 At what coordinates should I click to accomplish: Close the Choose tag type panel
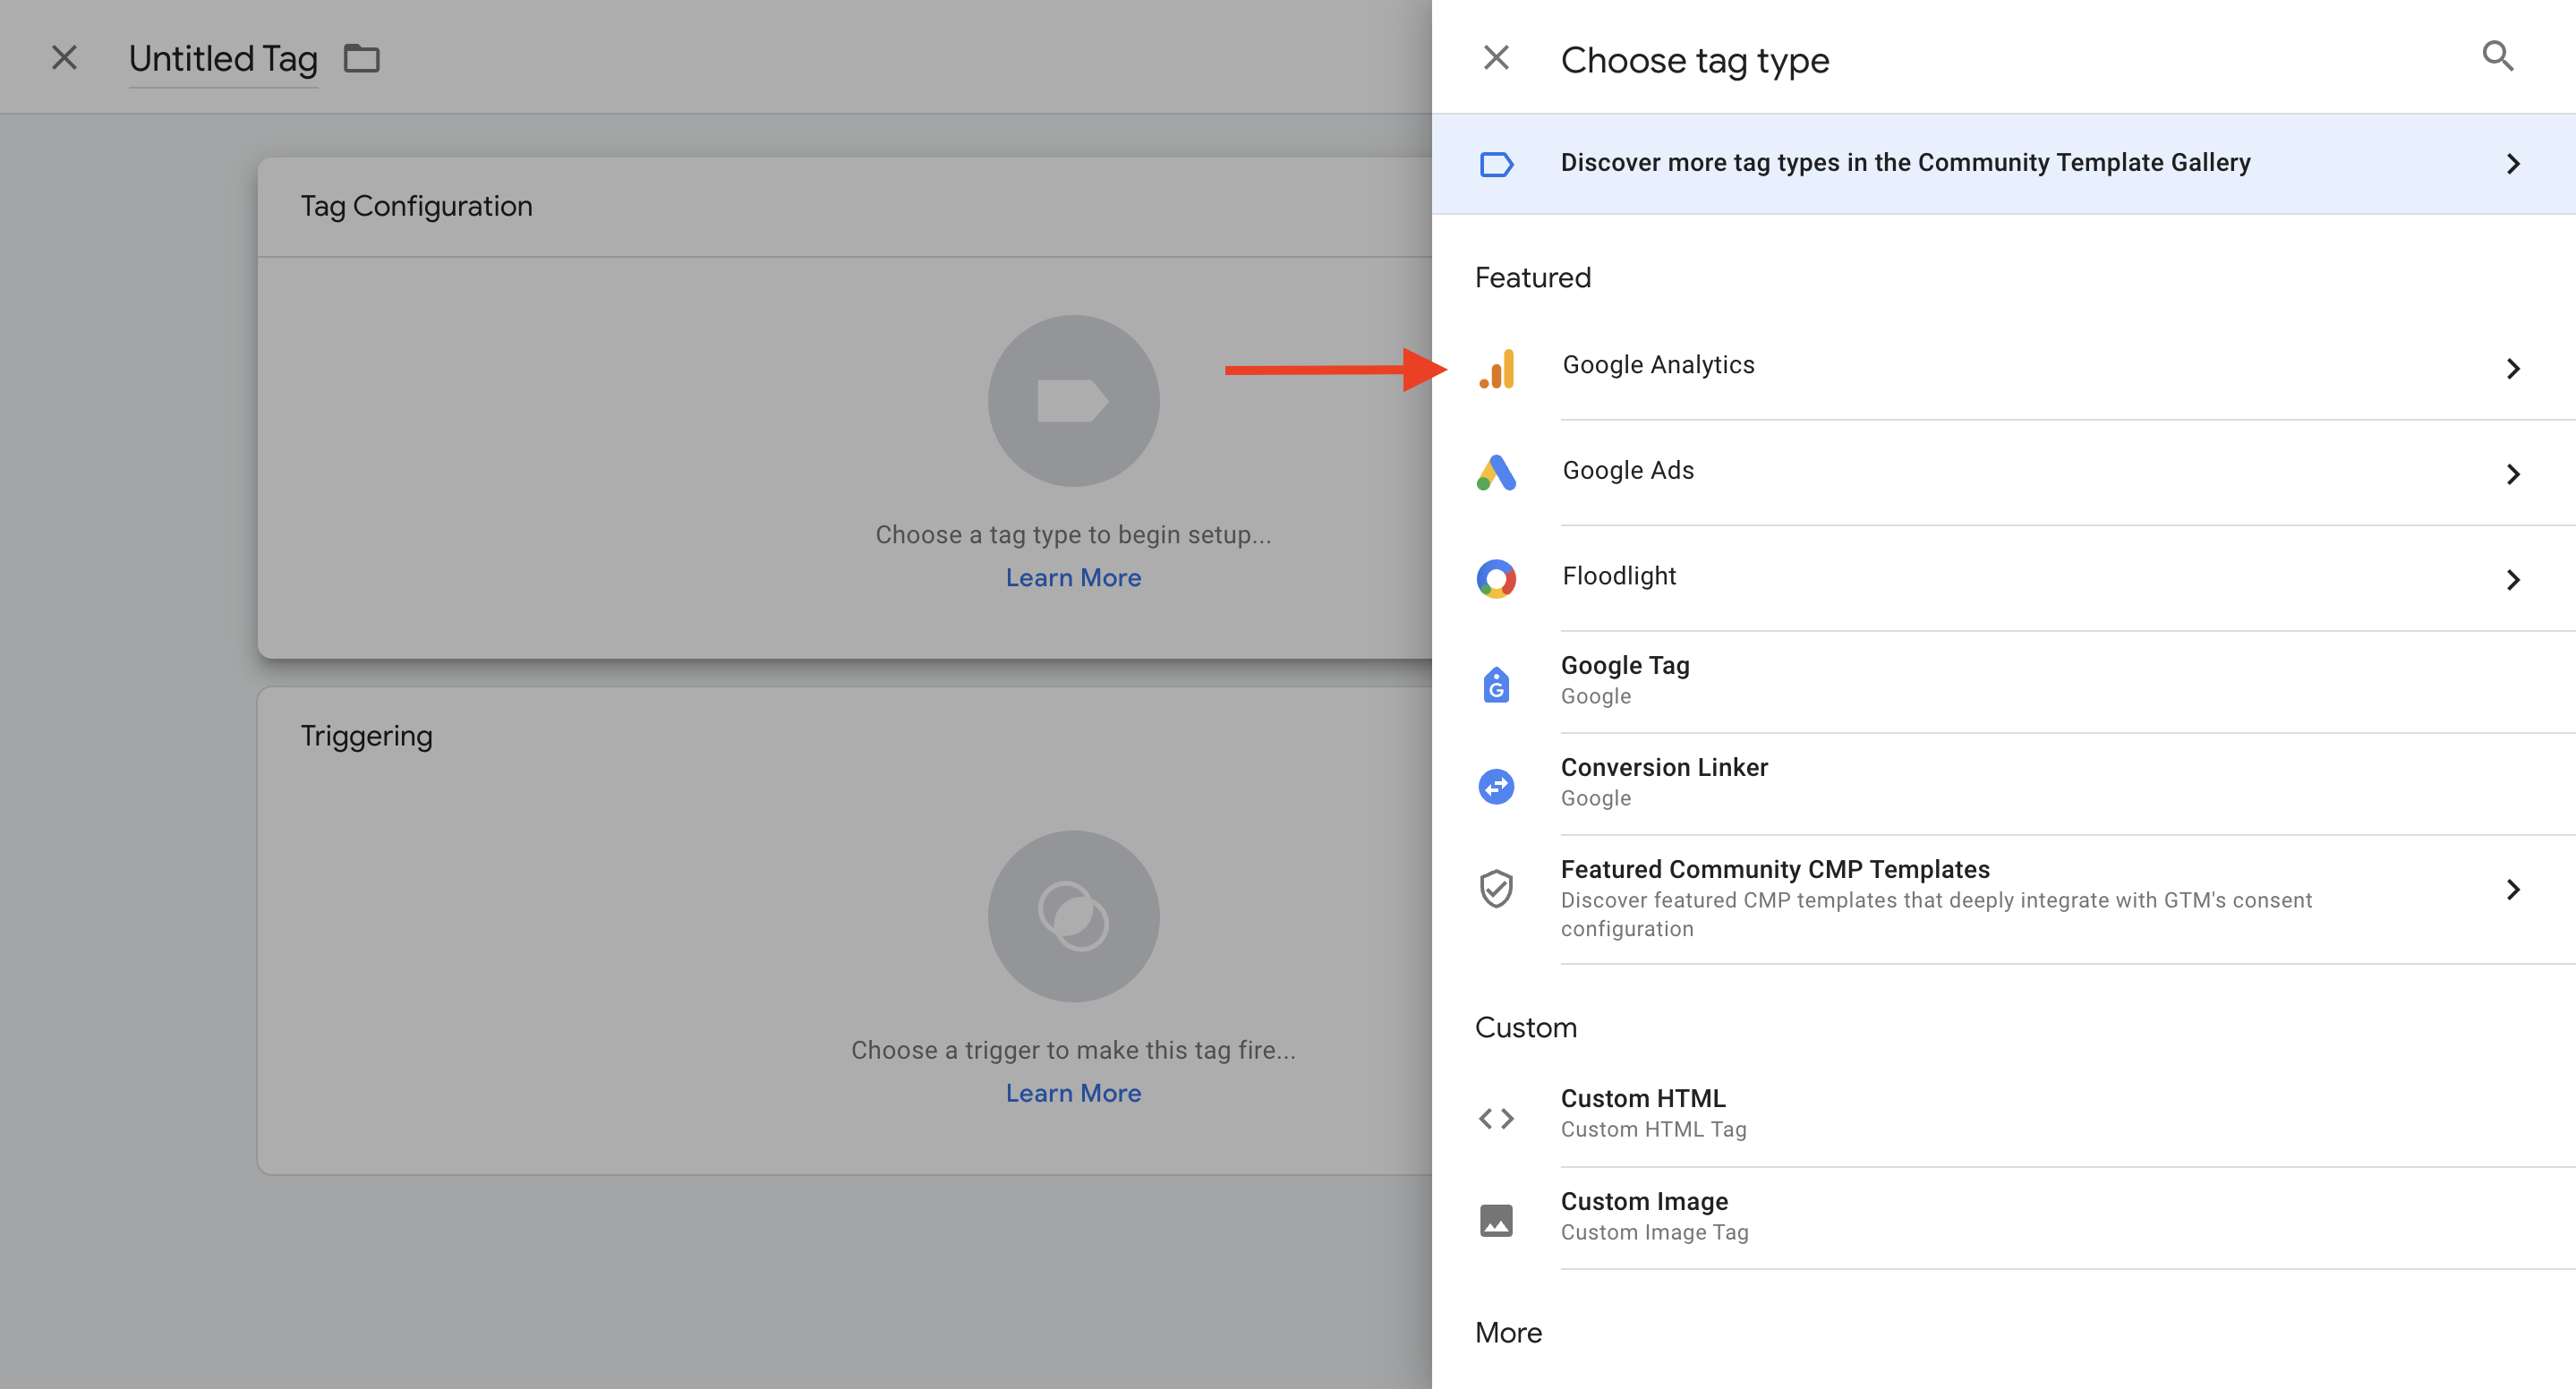1496,58
